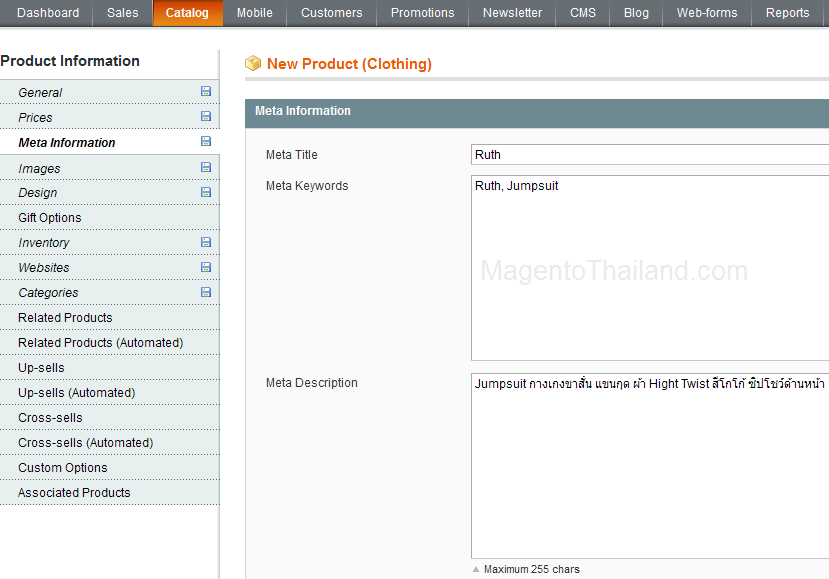Click the save icon beside Design
829x579 pixels.
(206, 192)
